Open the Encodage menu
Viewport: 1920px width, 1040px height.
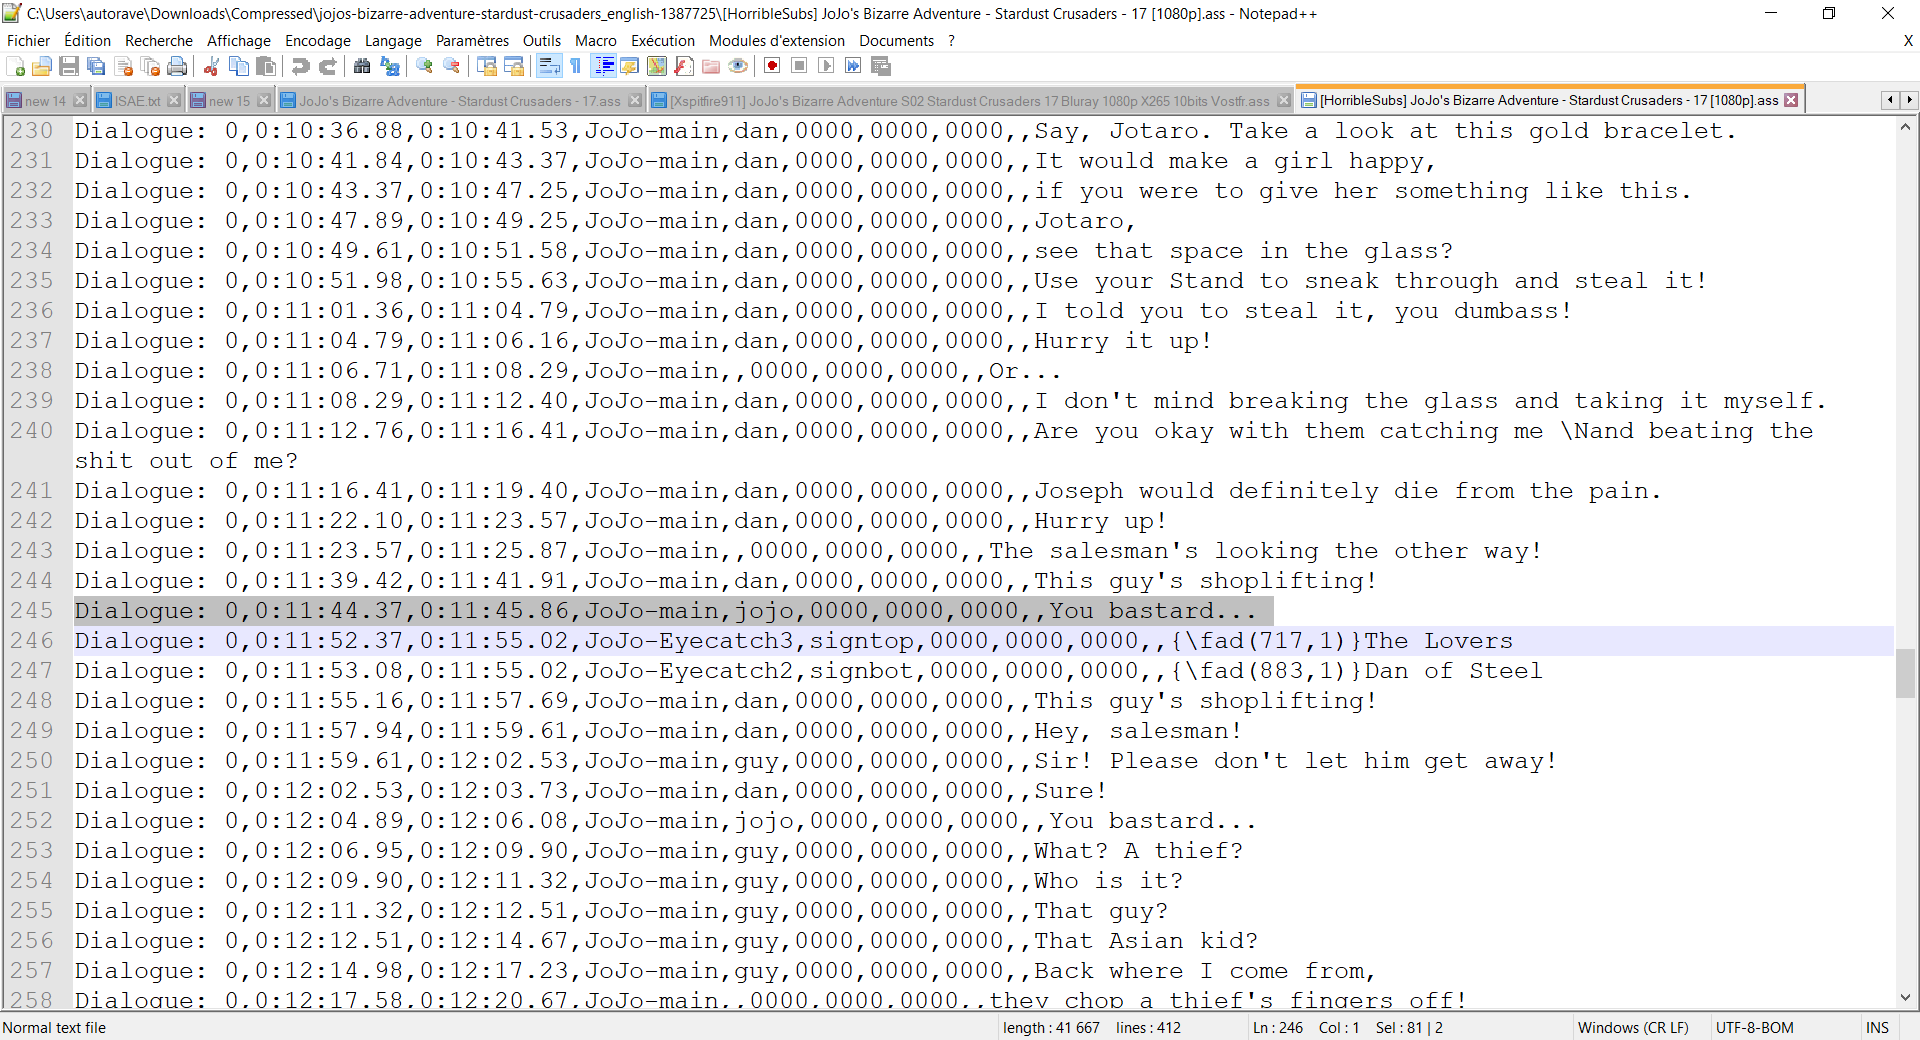[x=318, y=41]
